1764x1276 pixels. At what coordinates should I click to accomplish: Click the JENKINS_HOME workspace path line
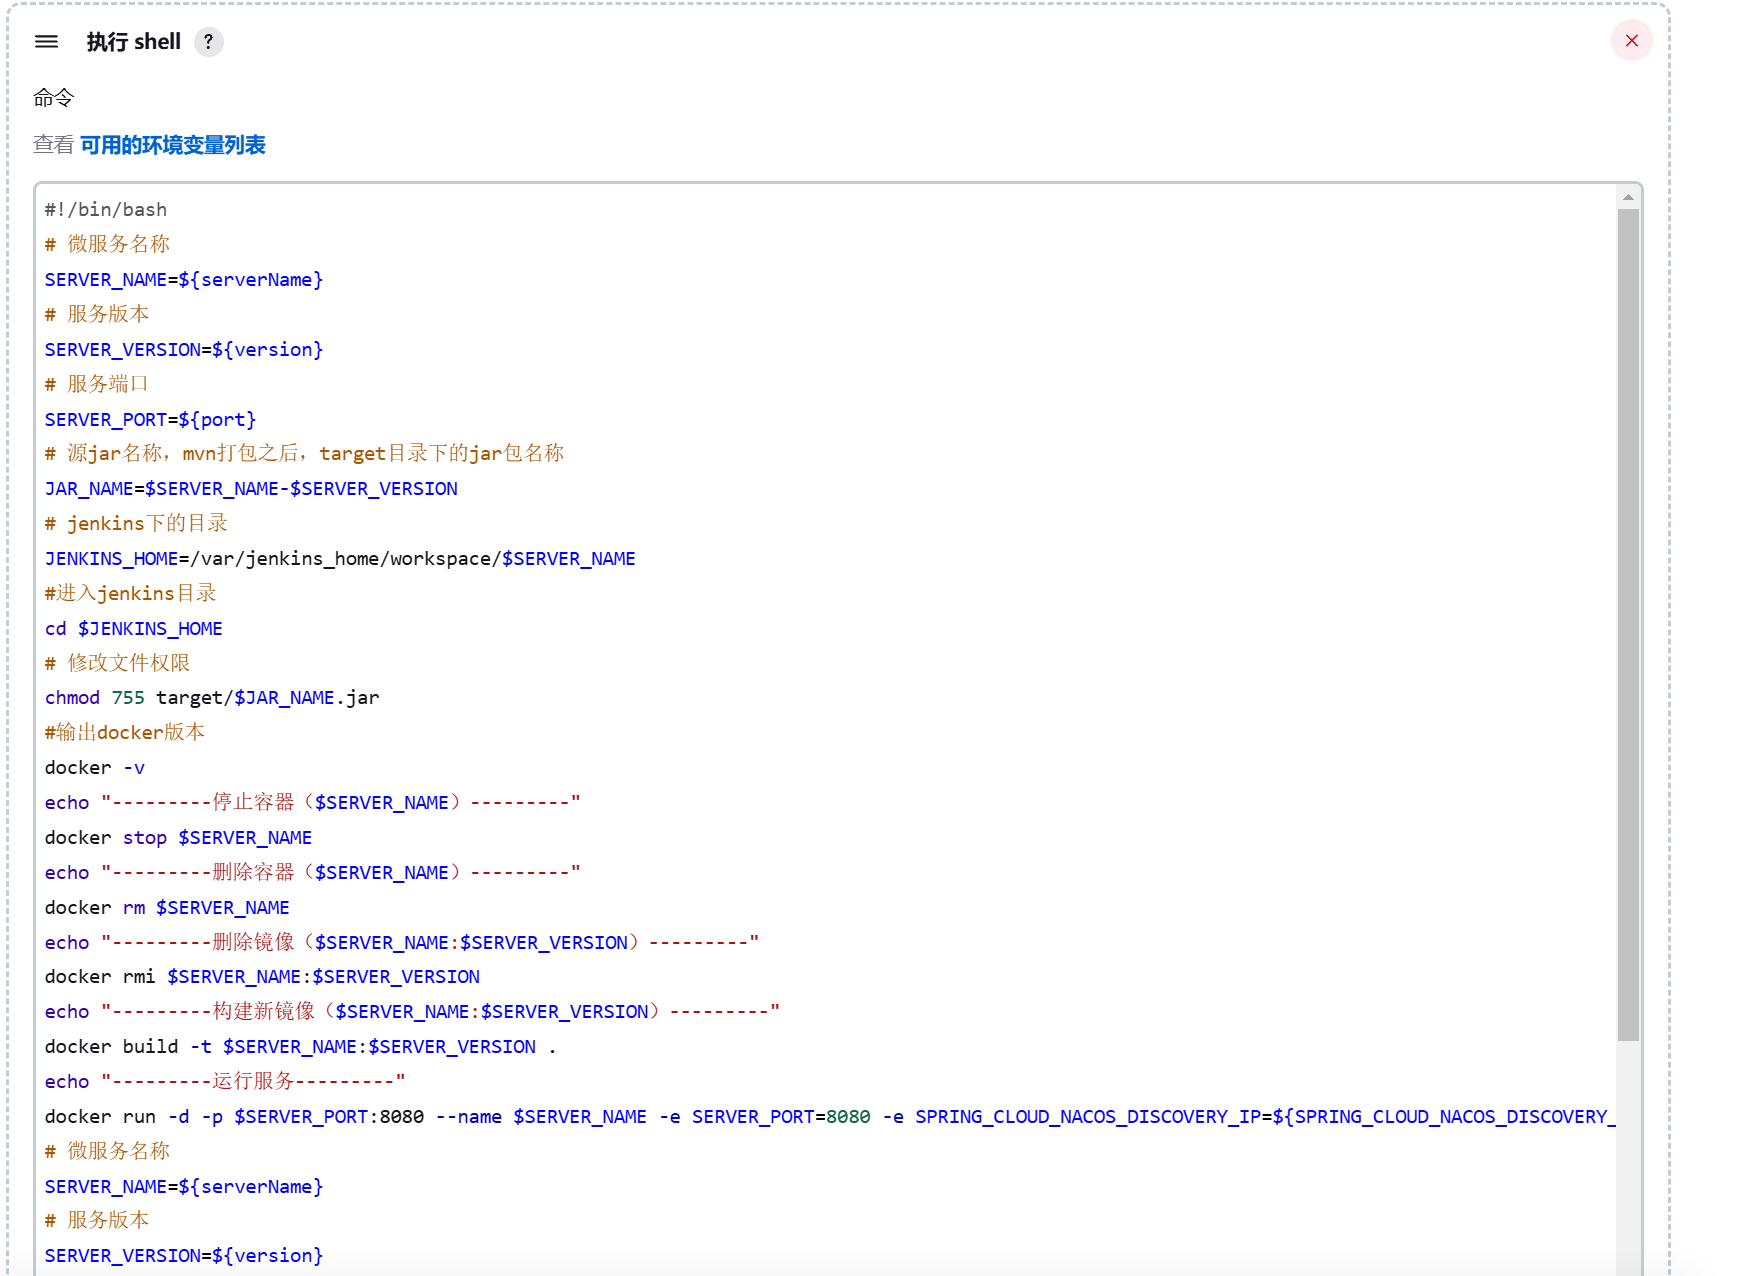(340, 559)
